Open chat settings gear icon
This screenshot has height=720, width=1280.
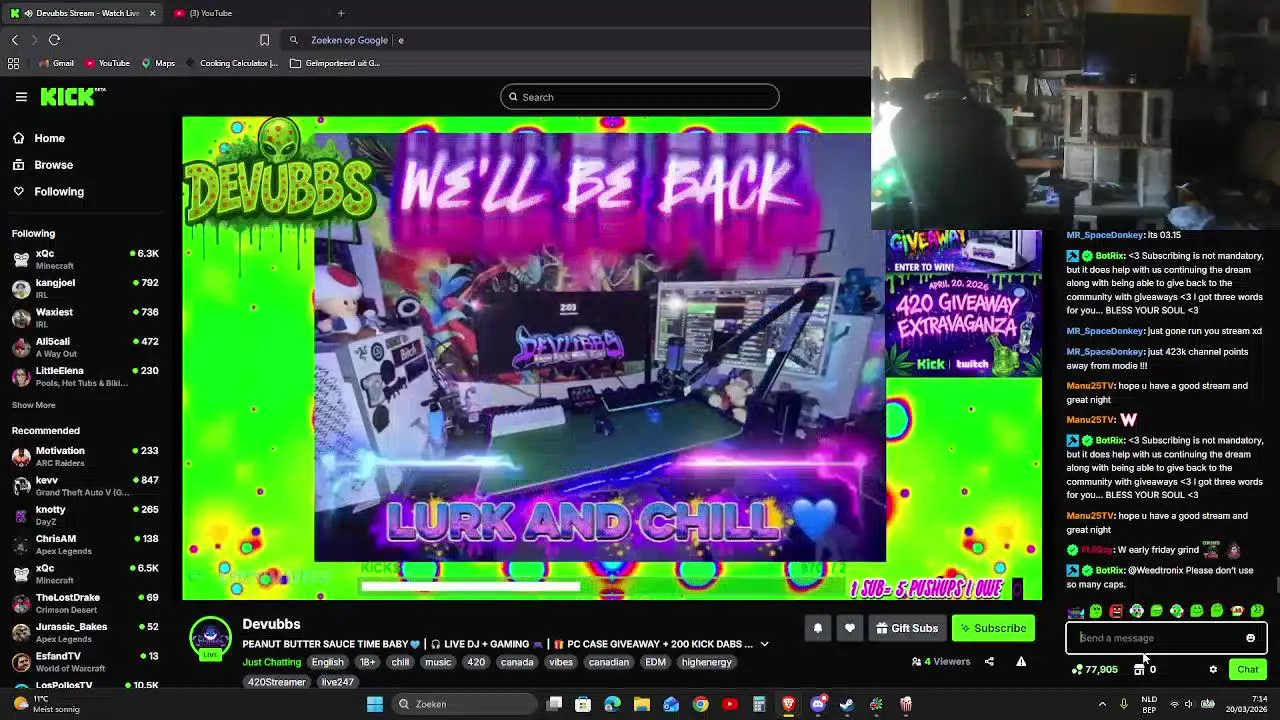coord(1213,670)
